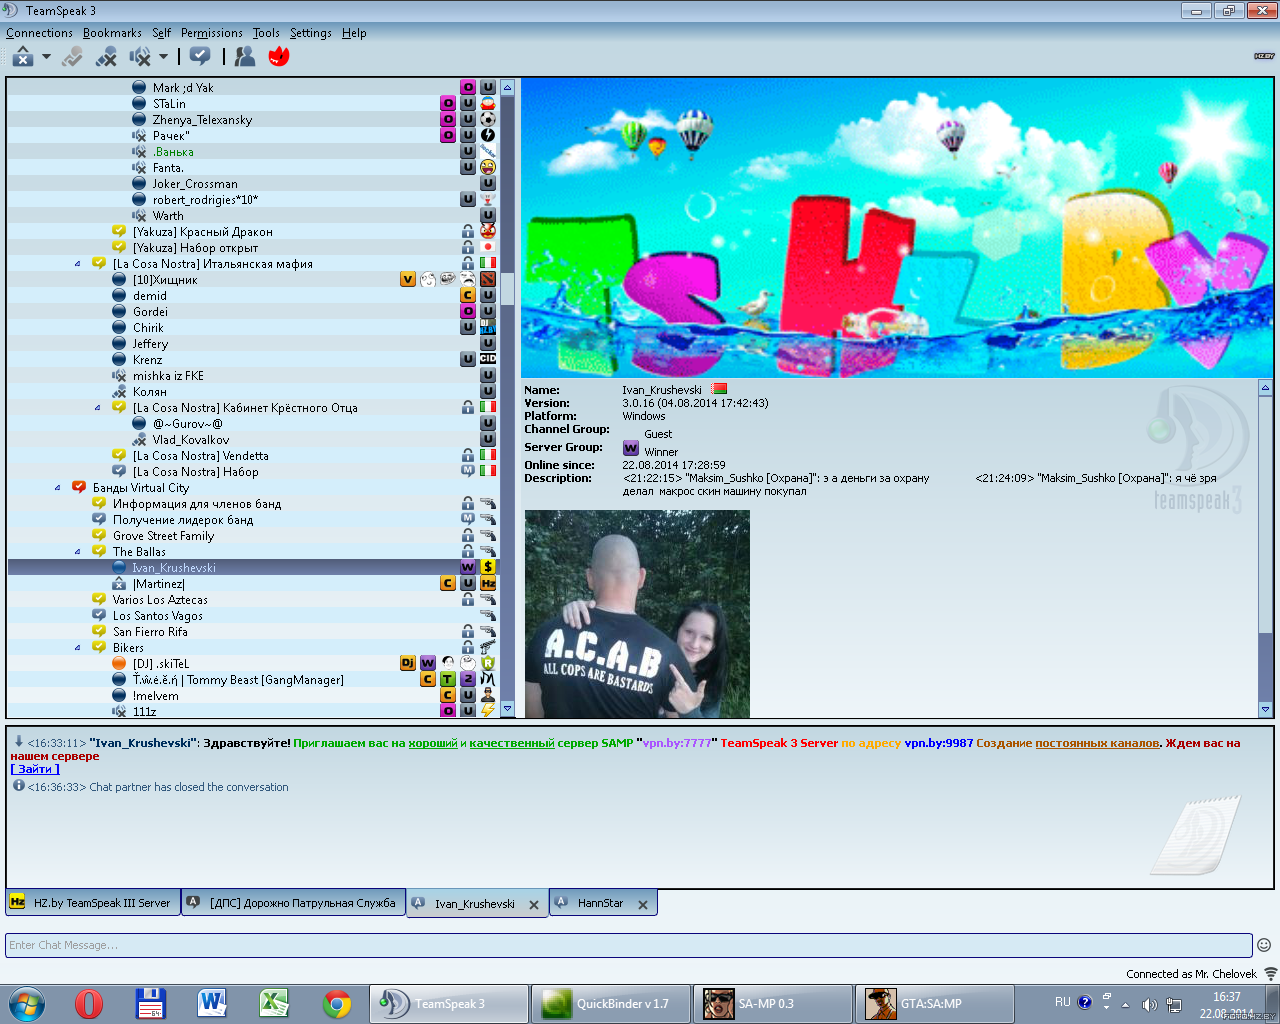Open the Settings menu
Image resolution: width=1280 pixels, height=1024 pixels.
click(311, 33)
